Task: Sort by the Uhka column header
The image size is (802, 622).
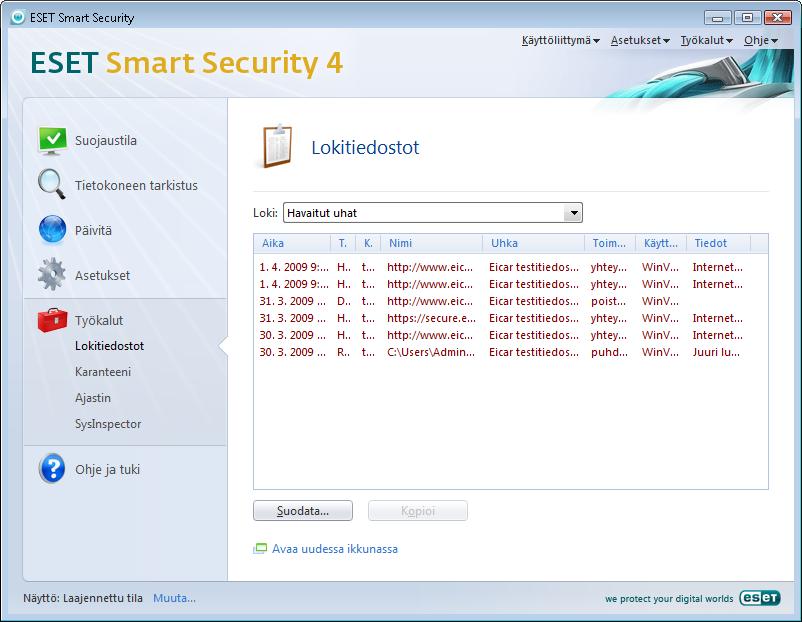Action: (533, 243)
